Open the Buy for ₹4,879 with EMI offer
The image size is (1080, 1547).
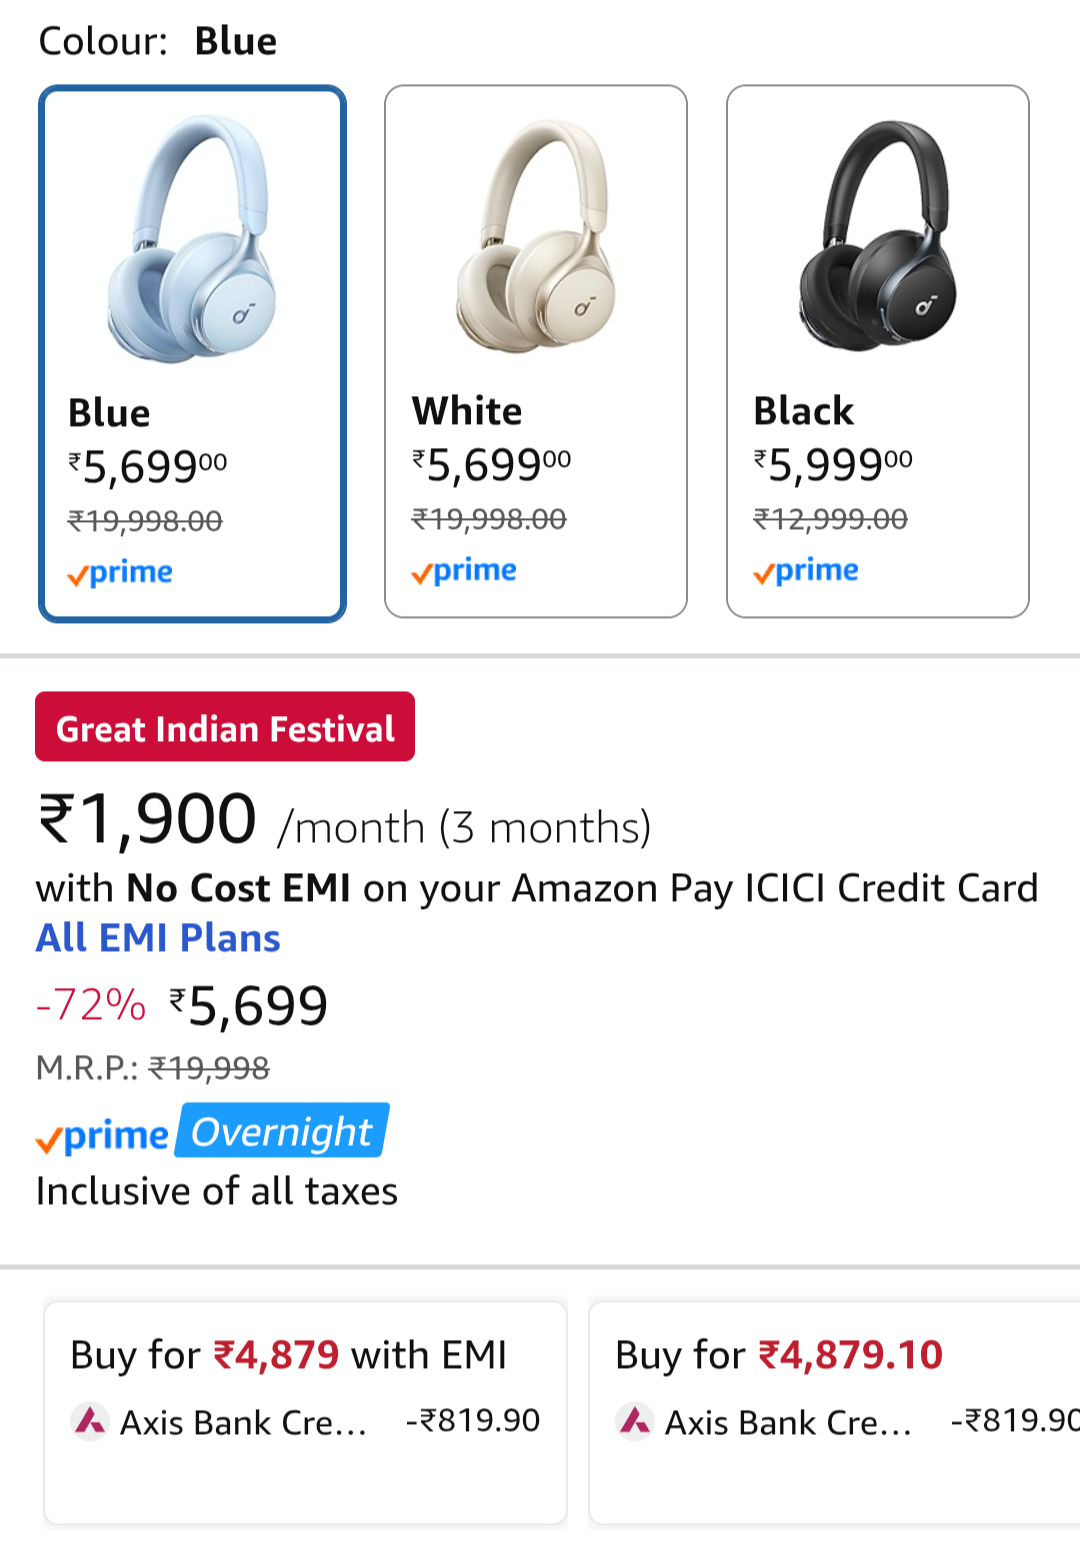pyautogui.click(x=305, y=1410)
